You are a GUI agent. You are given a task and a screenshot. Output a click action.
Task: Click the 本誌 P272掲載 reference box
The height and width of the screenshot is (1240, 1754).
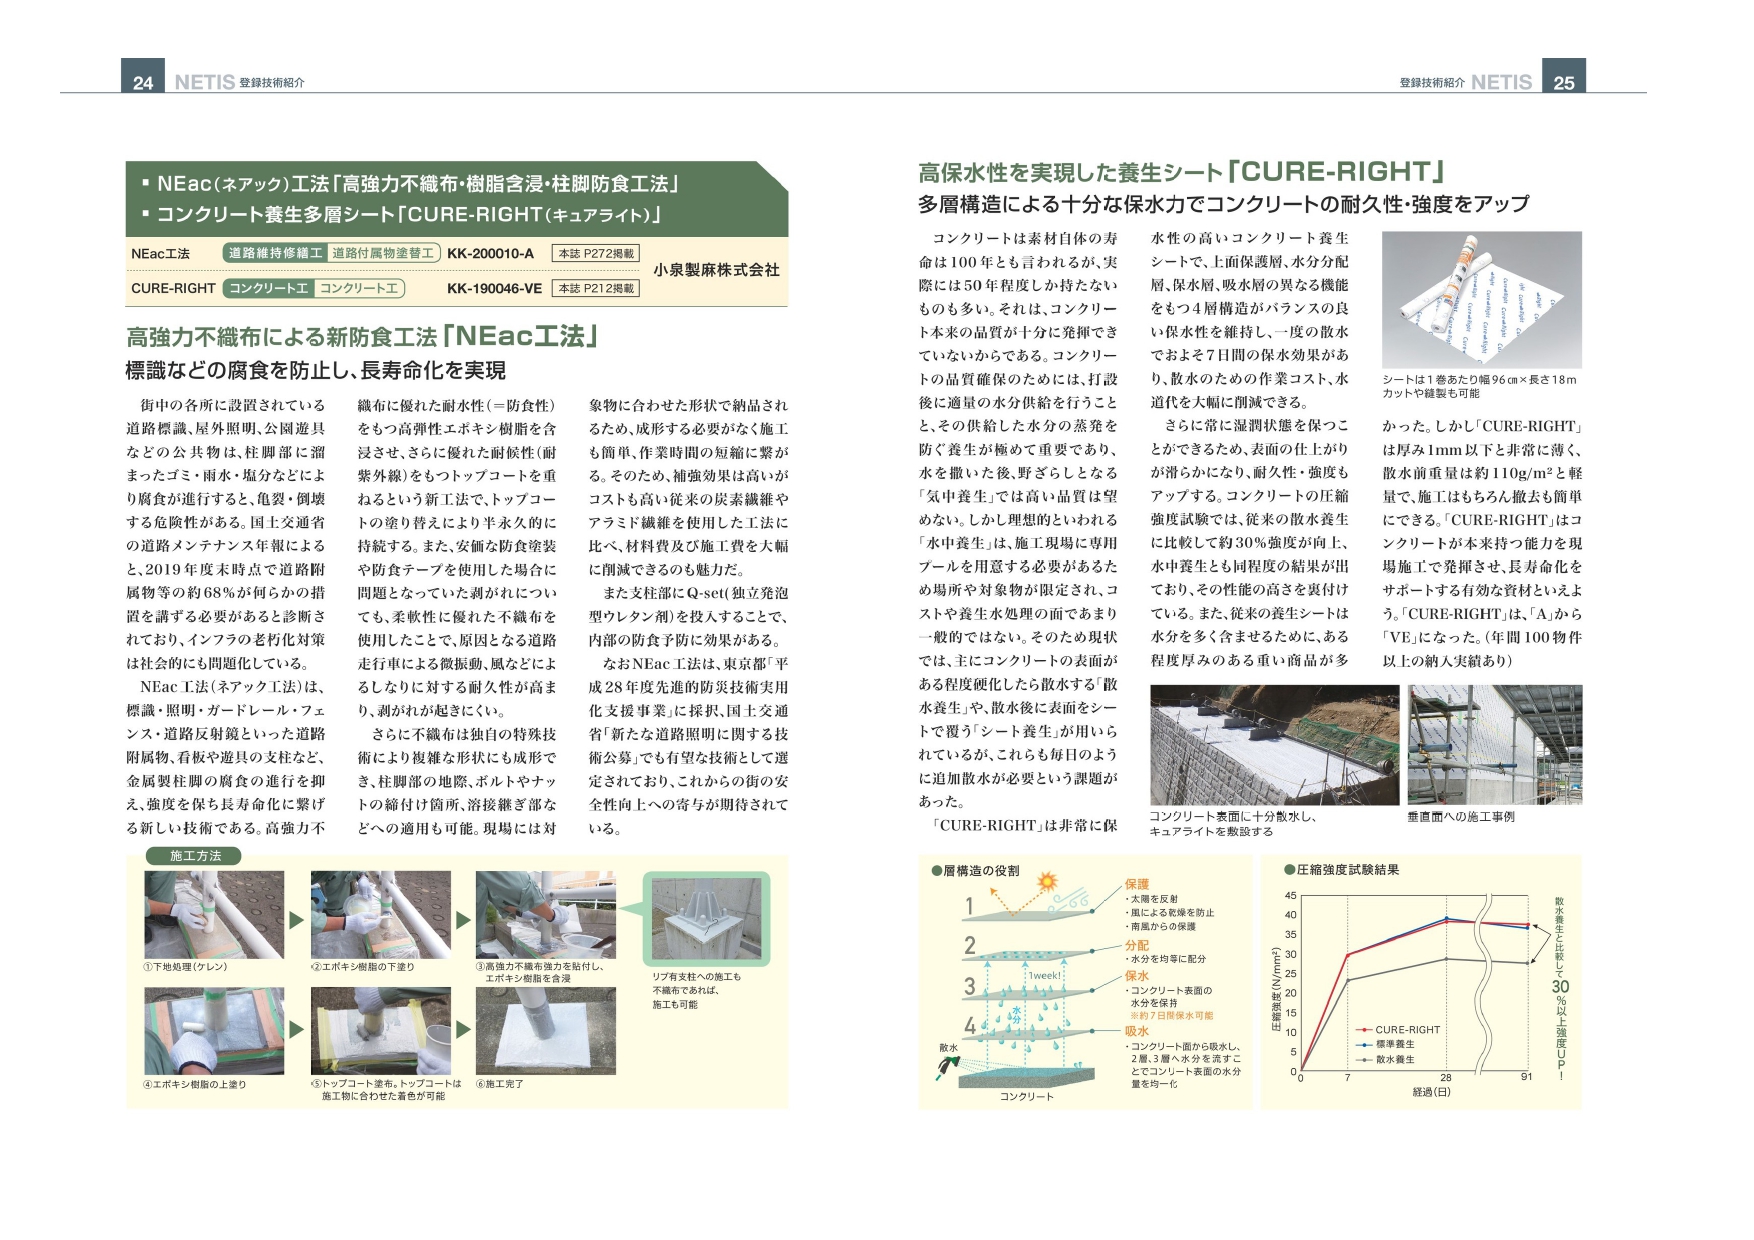(595, 254)
